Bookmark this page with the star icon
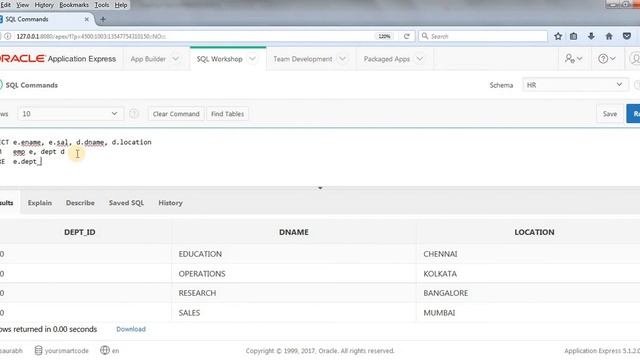The width and height of the screenshot is (640, 360). tap(558, 36)
